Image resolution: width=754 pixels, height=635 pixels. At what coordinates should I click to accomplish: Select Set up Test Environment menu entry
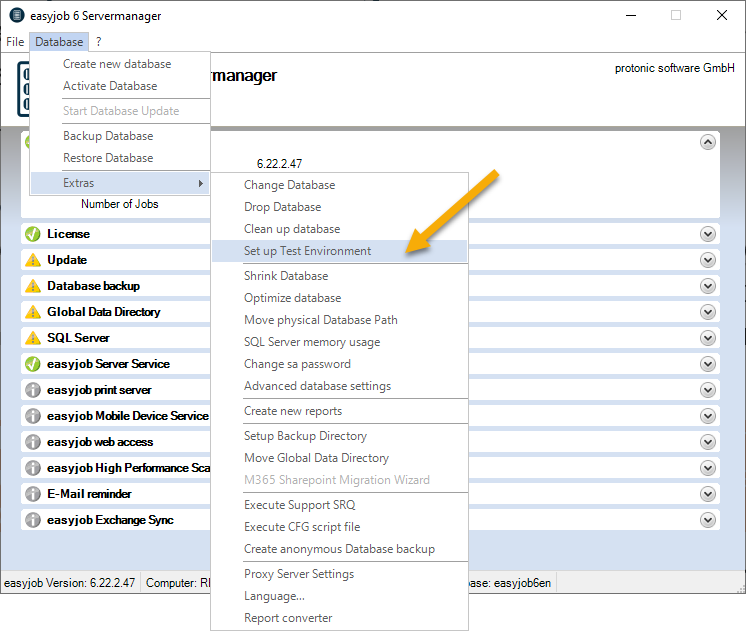(x=307, y=251)
